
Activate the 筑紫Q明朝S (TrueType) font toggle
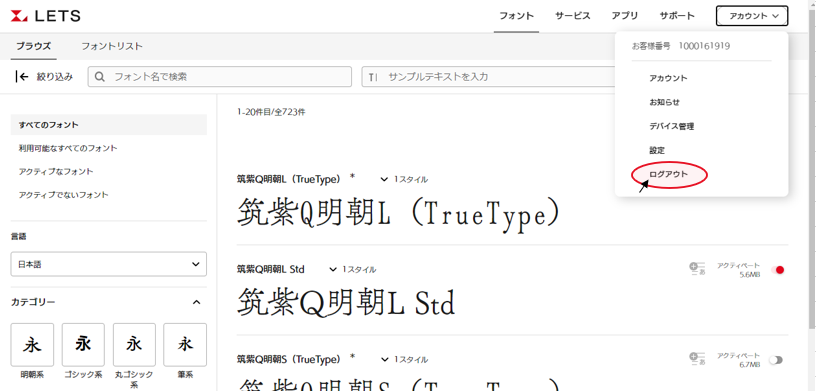click(776, 360)
